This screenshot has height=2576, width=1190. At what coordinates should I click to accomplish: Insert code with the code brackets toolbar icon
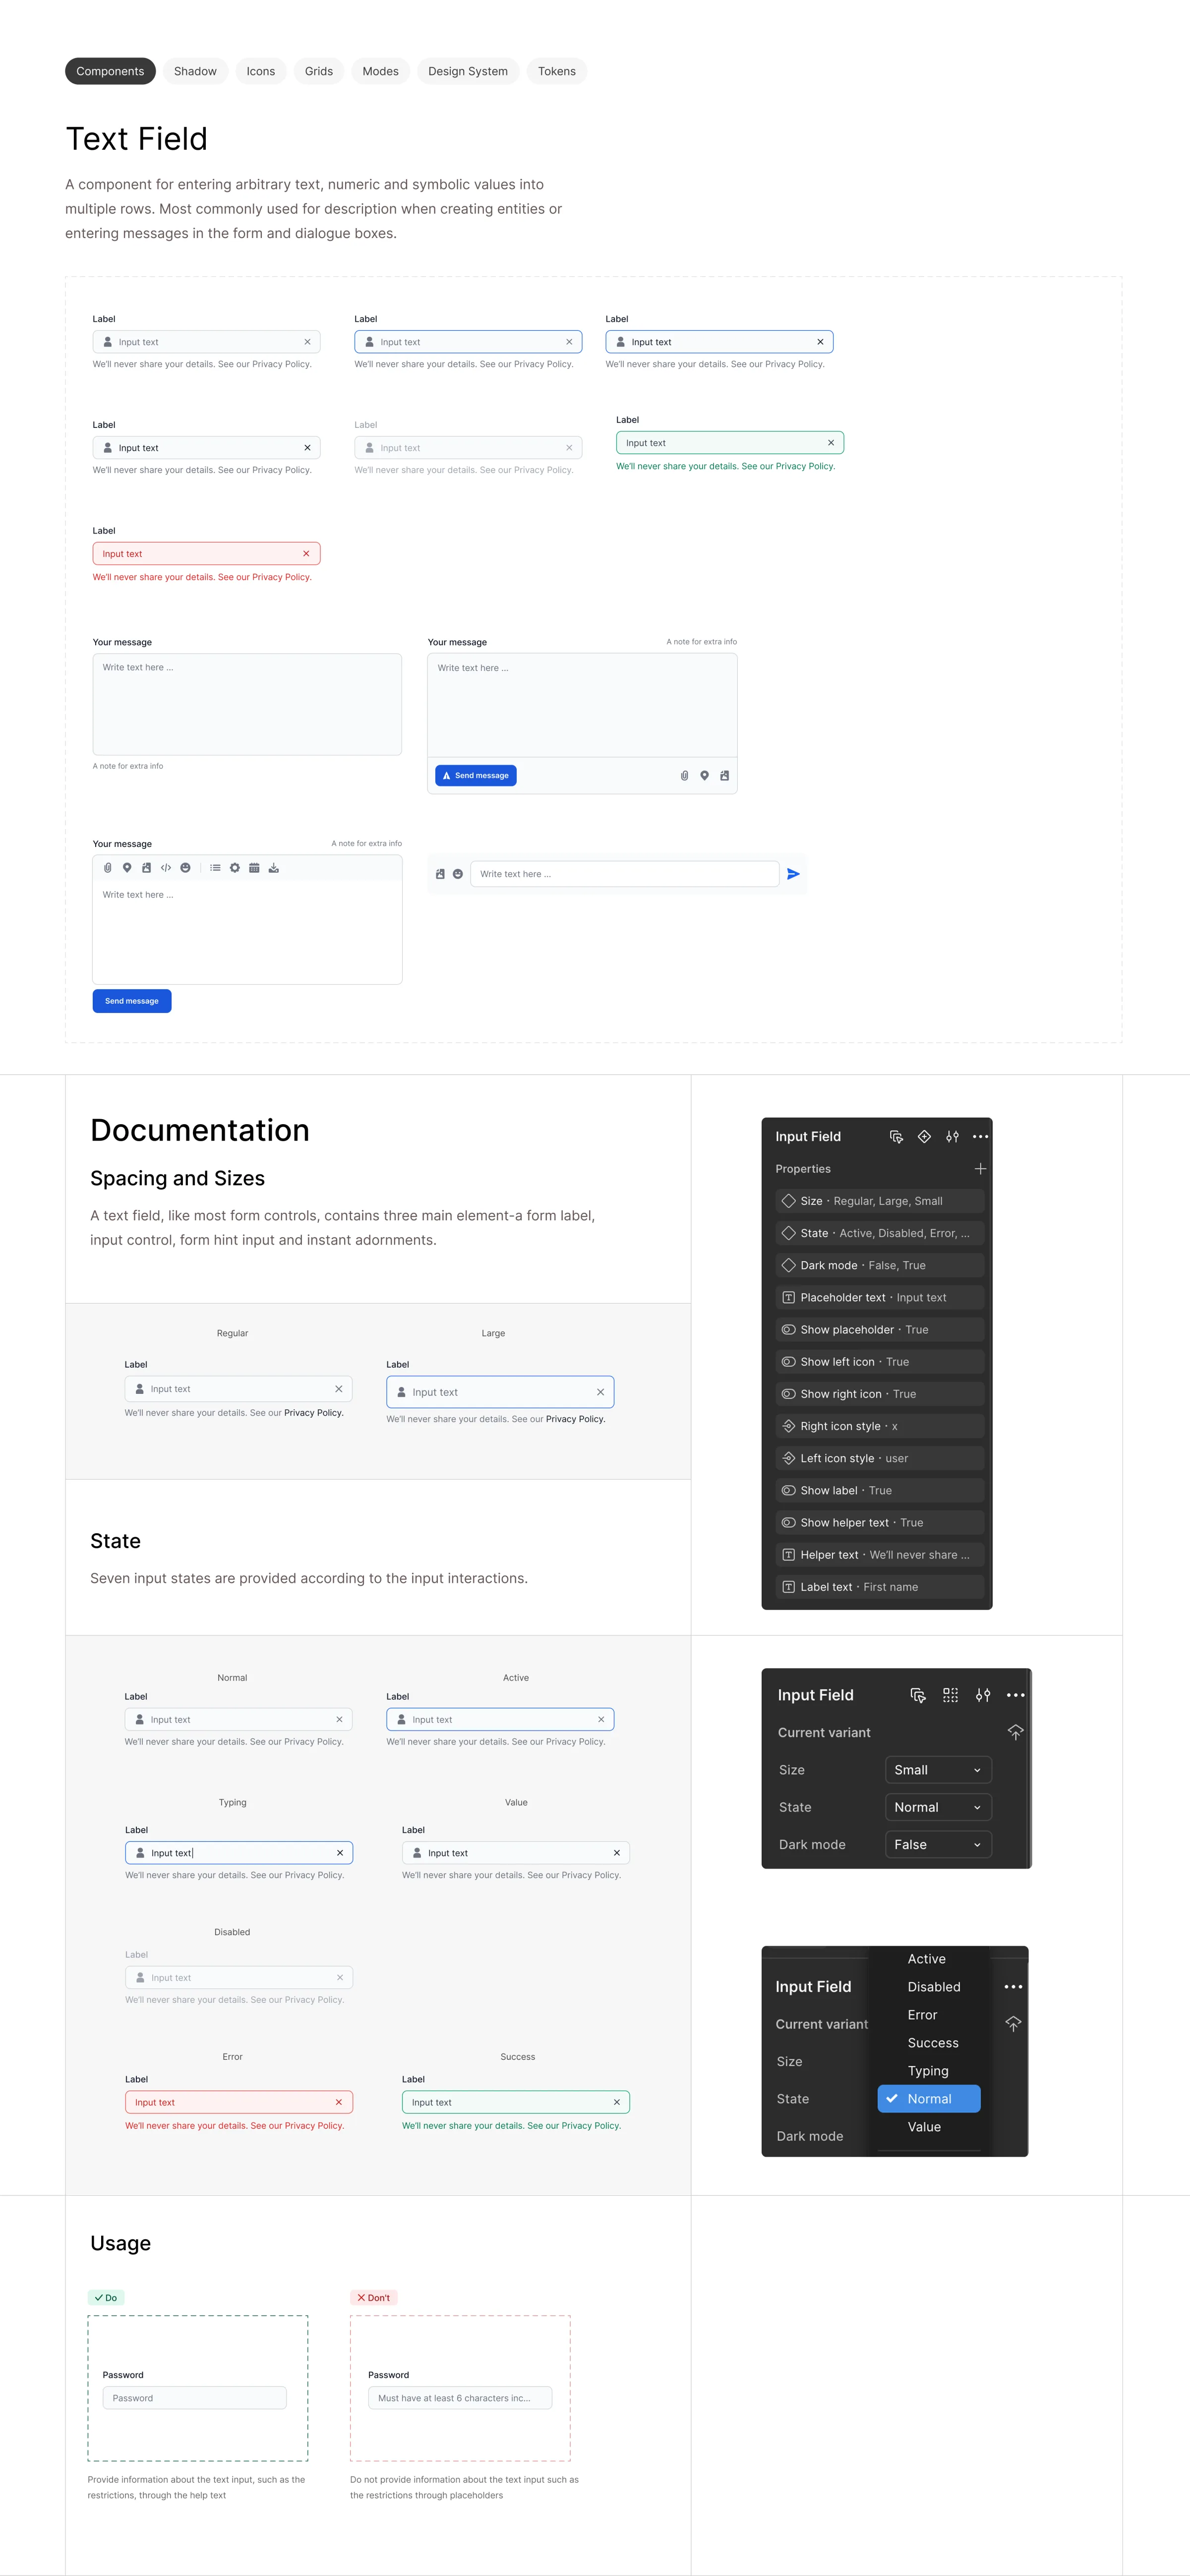tap(166, 868)
